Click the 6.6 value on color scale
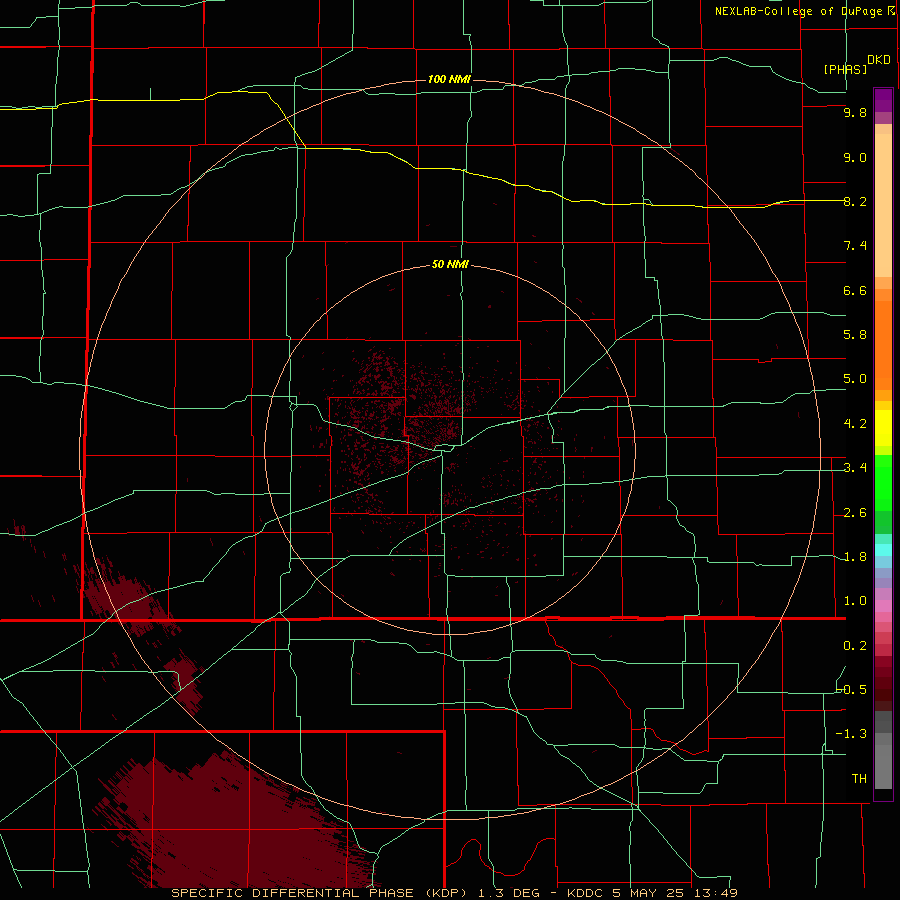Image resolution: width=900 pixels, height=900 pixels. point(855,290)
